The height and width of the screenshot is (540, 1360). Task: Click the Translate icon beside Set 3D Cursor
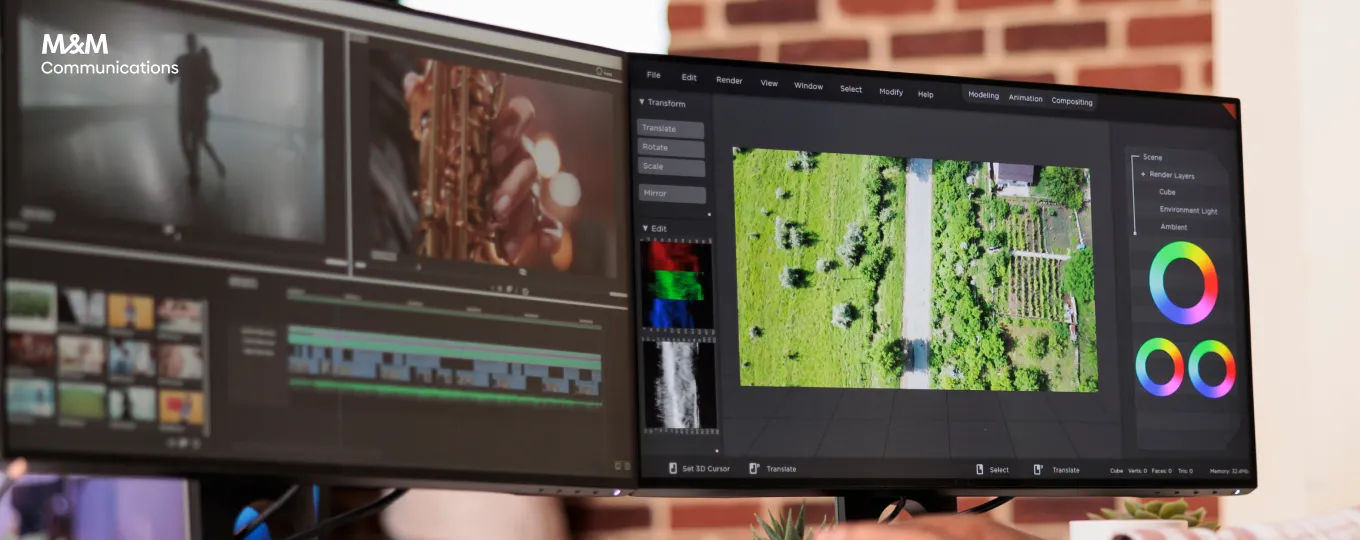click(755, 468)
